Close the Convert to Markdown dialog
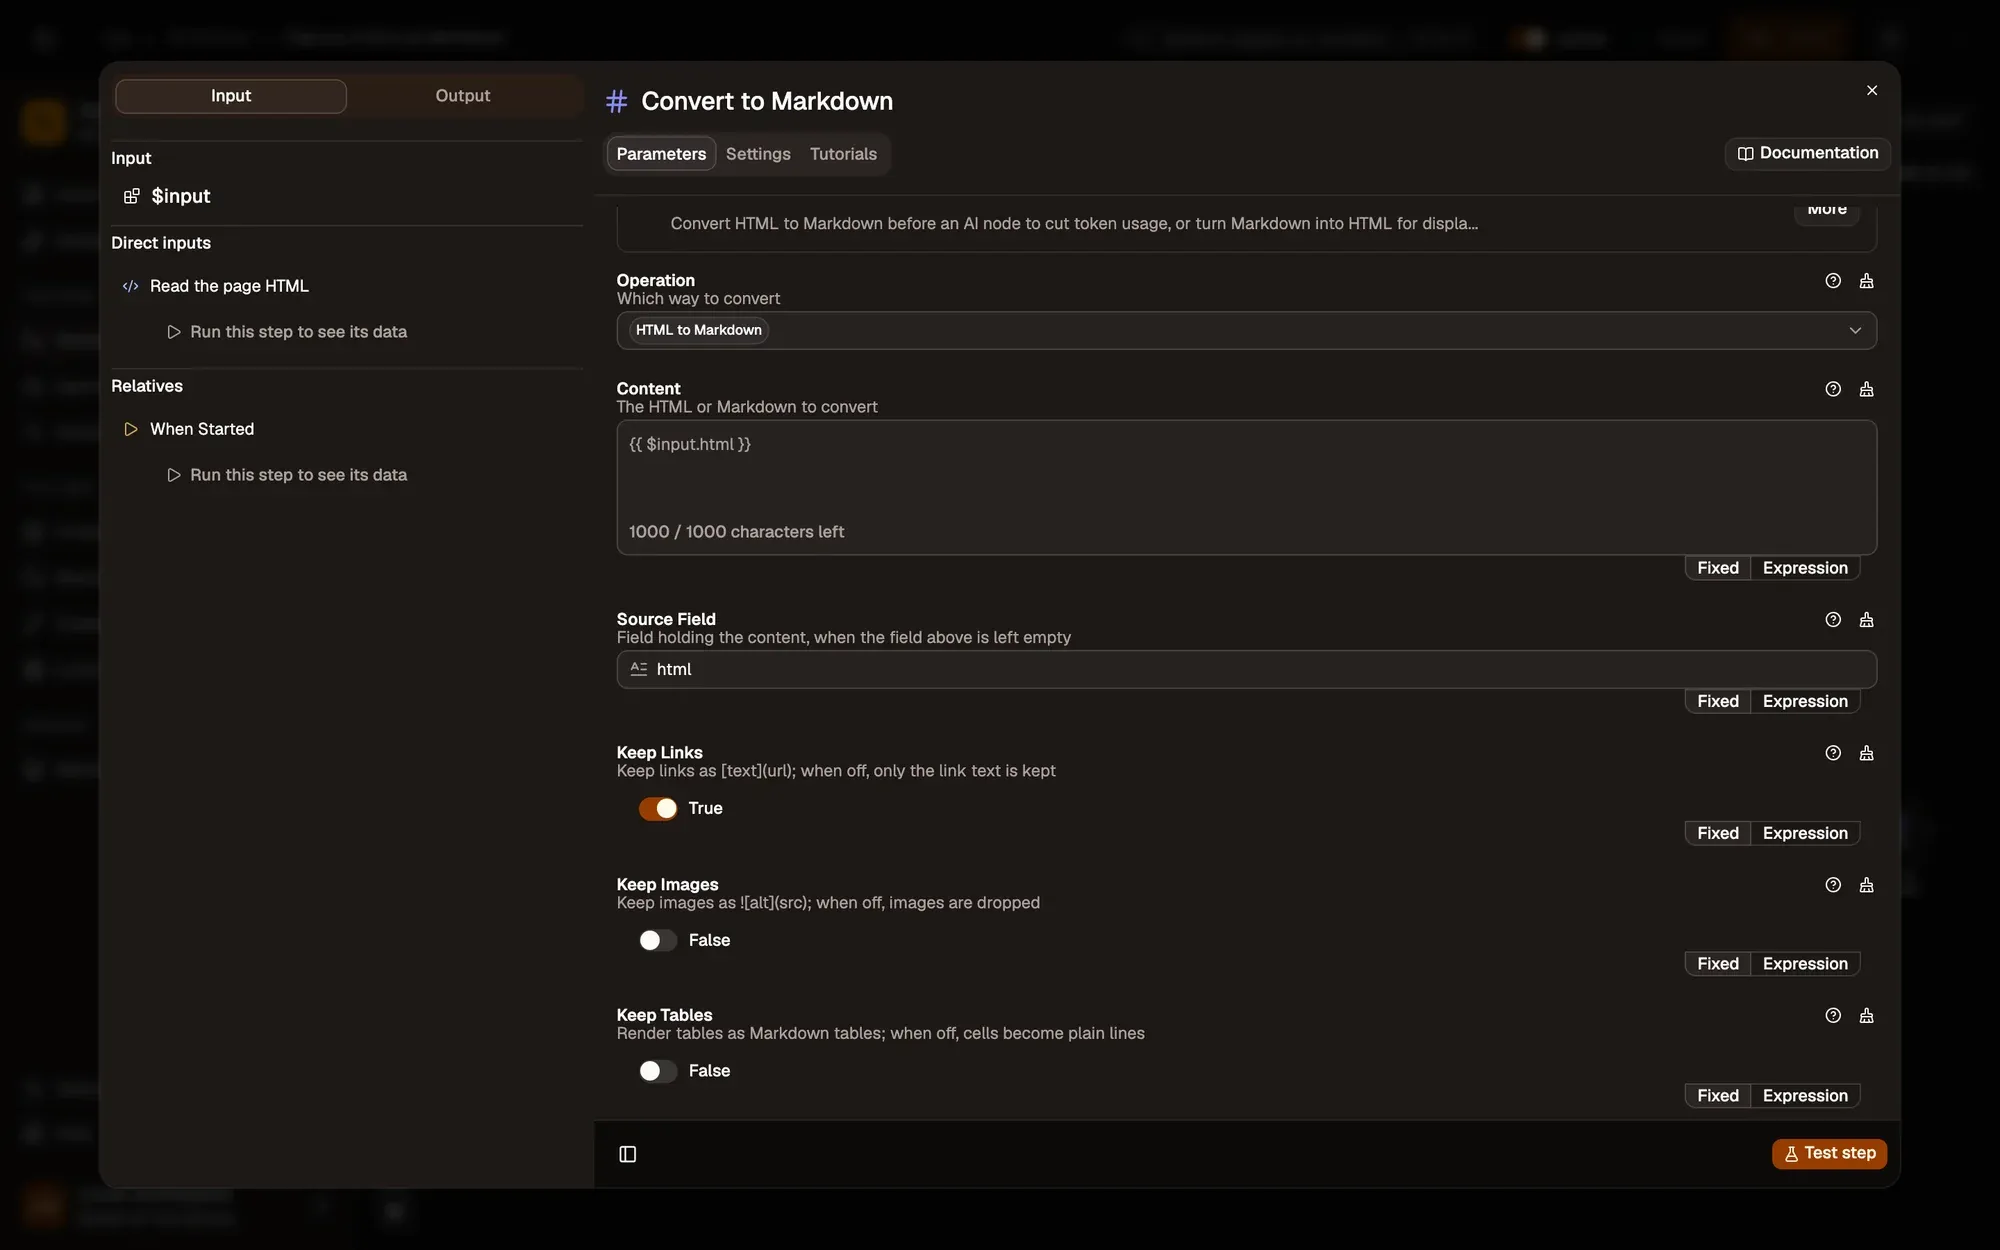This screenshot has height=1250, width=2000. [1872, 90]
